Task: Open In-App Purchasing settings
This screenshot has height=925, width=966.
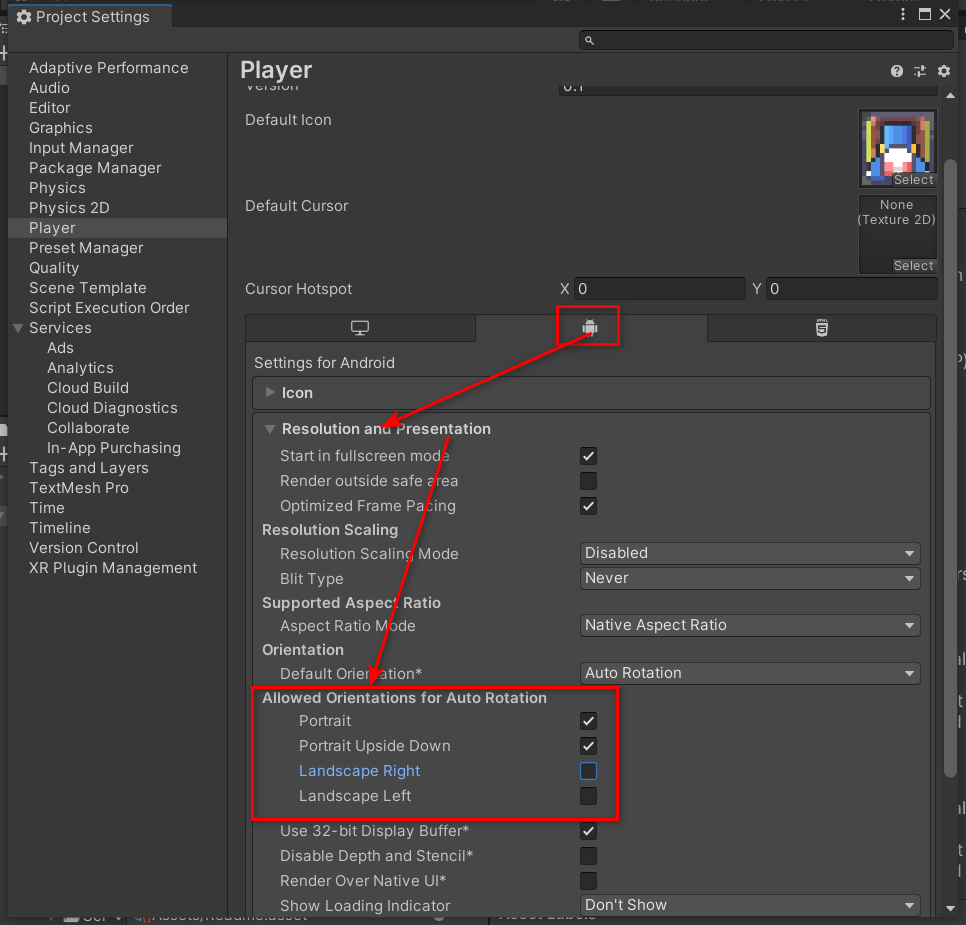Action: click(x=114, y=448)
